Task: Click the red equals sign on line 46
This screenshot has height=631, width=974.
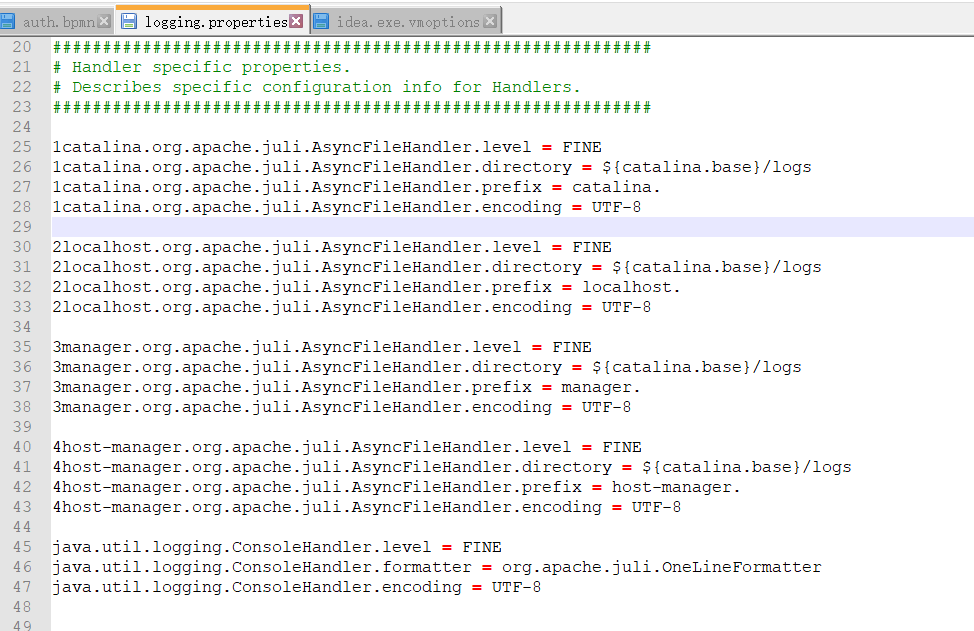Action: point(487,568)
